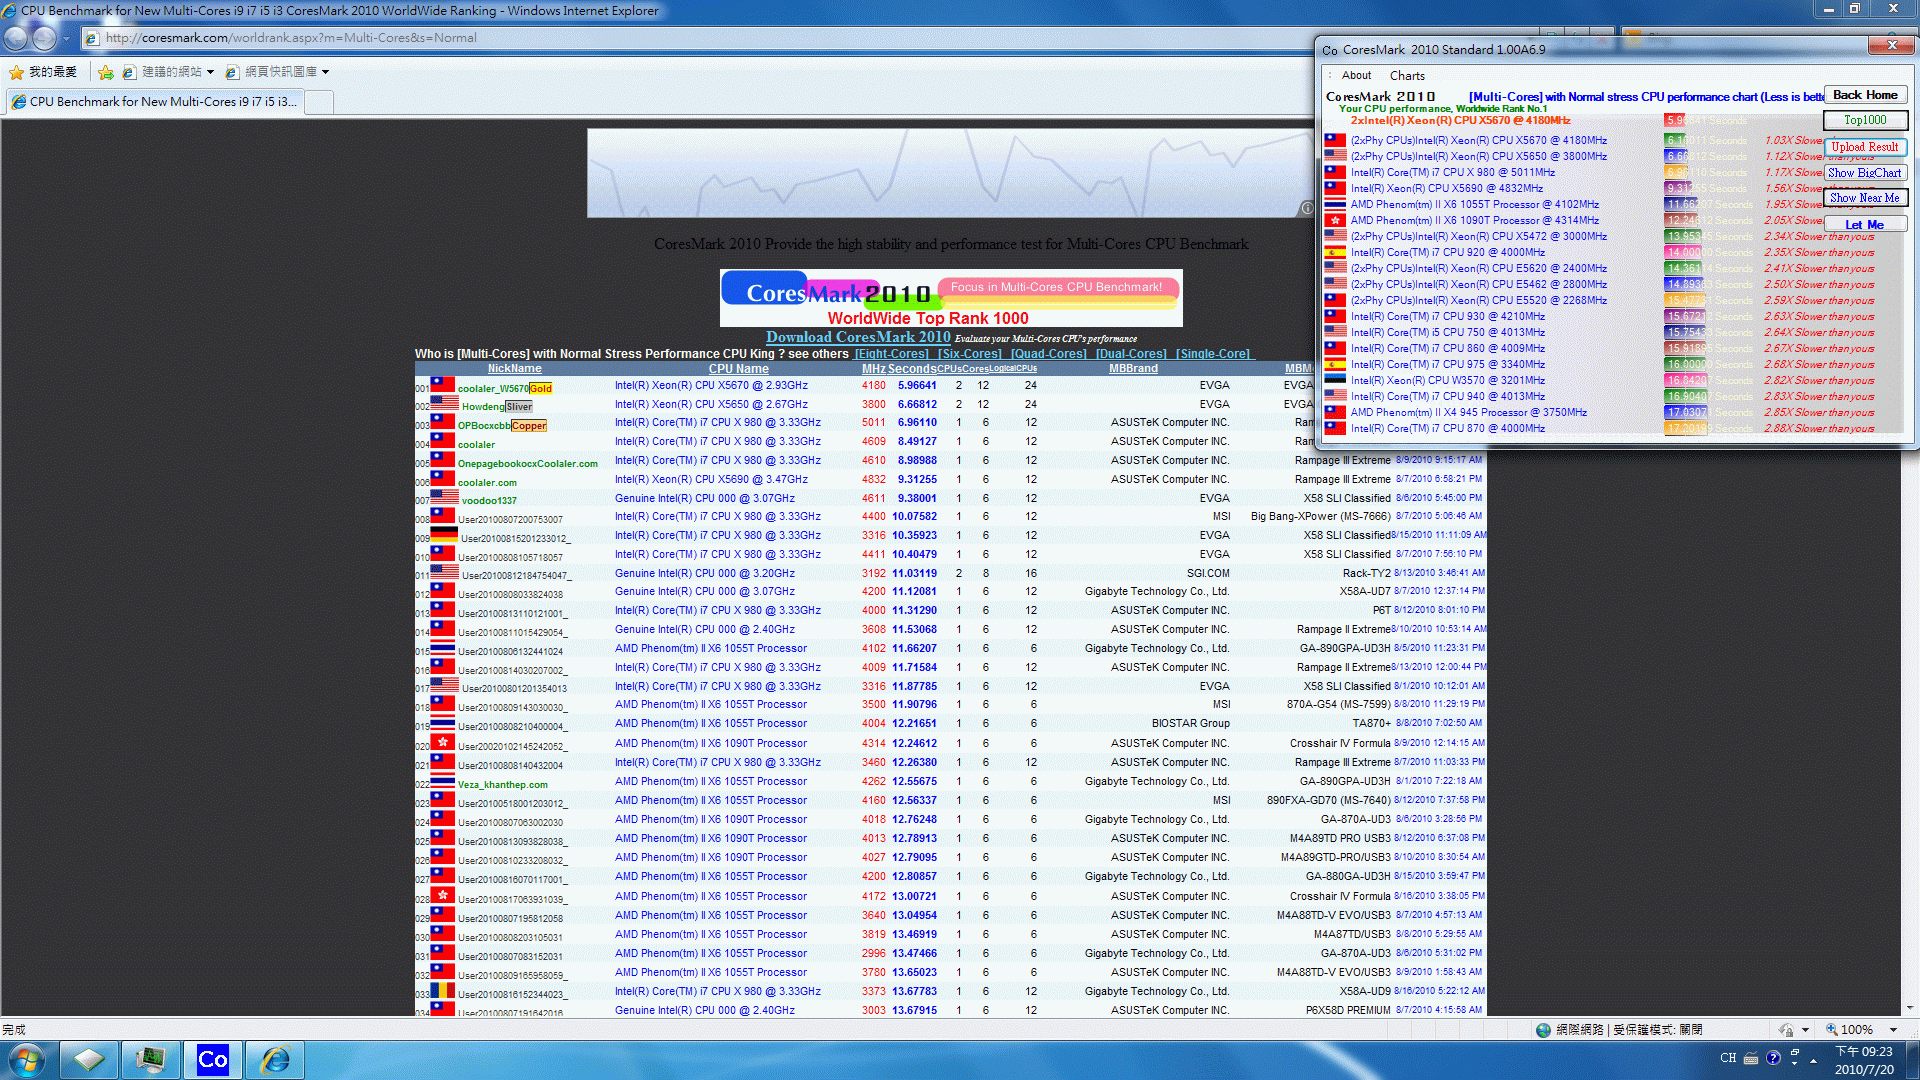The height and width of the screenshot is (1080, 1920).
Task: Open the monitor-shaped taskbar application icon
Action: coord(151,1059)
